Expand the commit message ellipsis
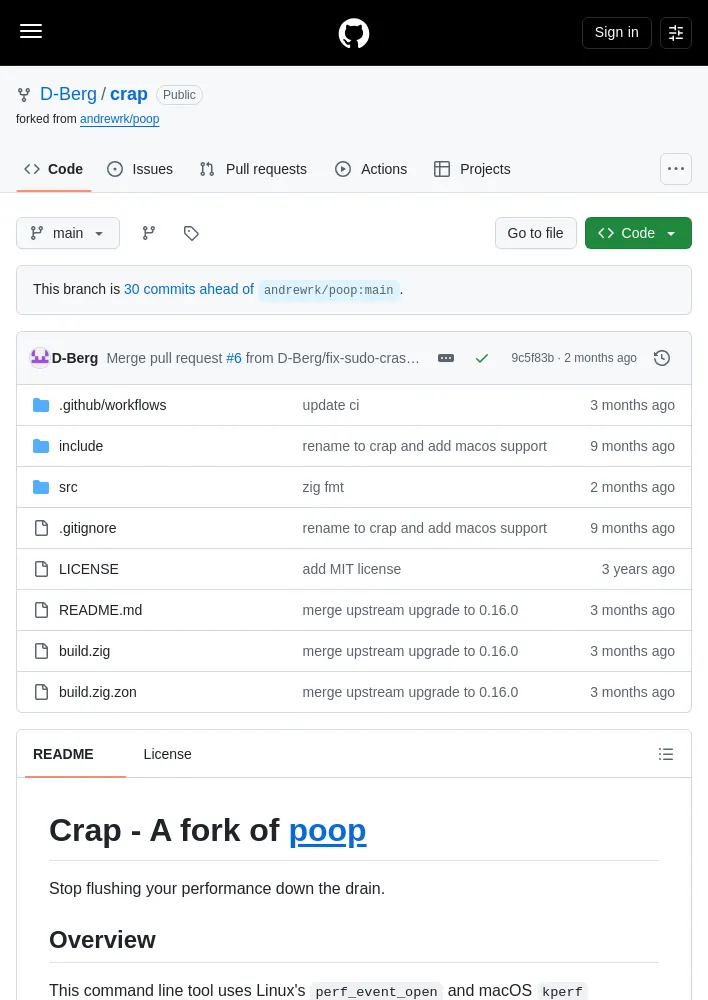The width and height of the screenshot is (708, 1000). point(446,358)
